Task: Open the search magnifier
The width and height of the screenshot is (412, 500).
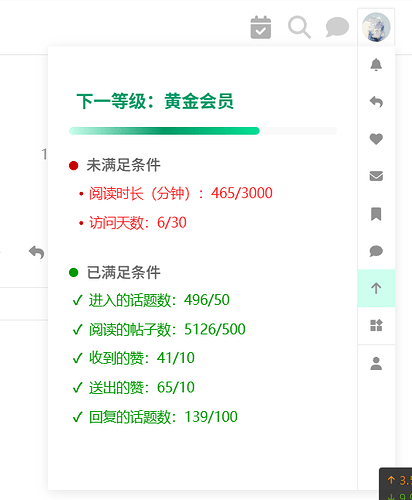Action: pos(299,27)
